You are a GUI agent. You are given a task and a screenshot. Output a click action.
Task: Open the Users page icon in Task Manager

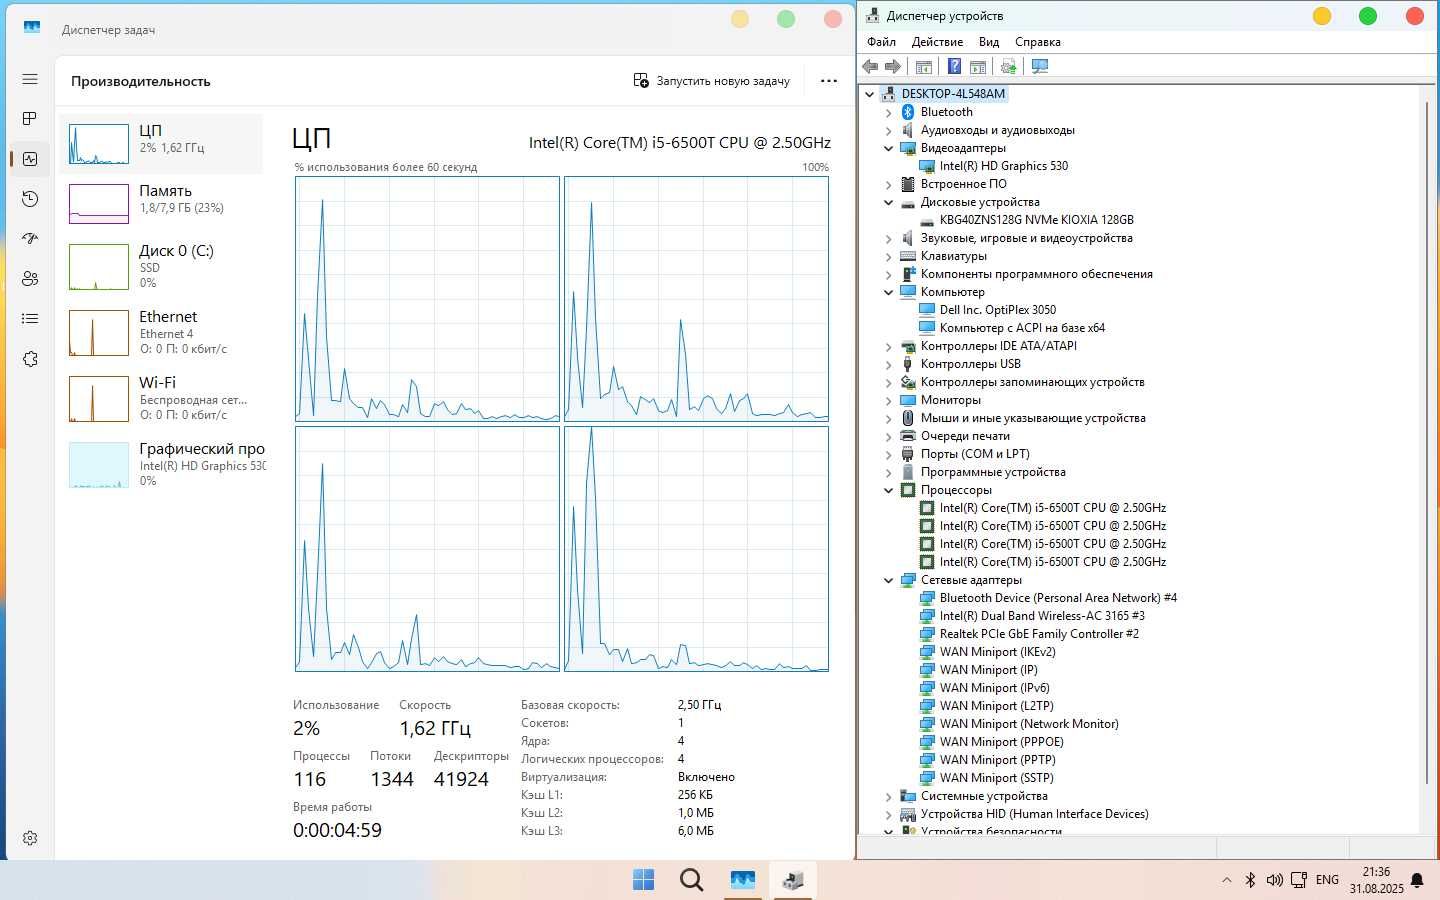[30, 279]
